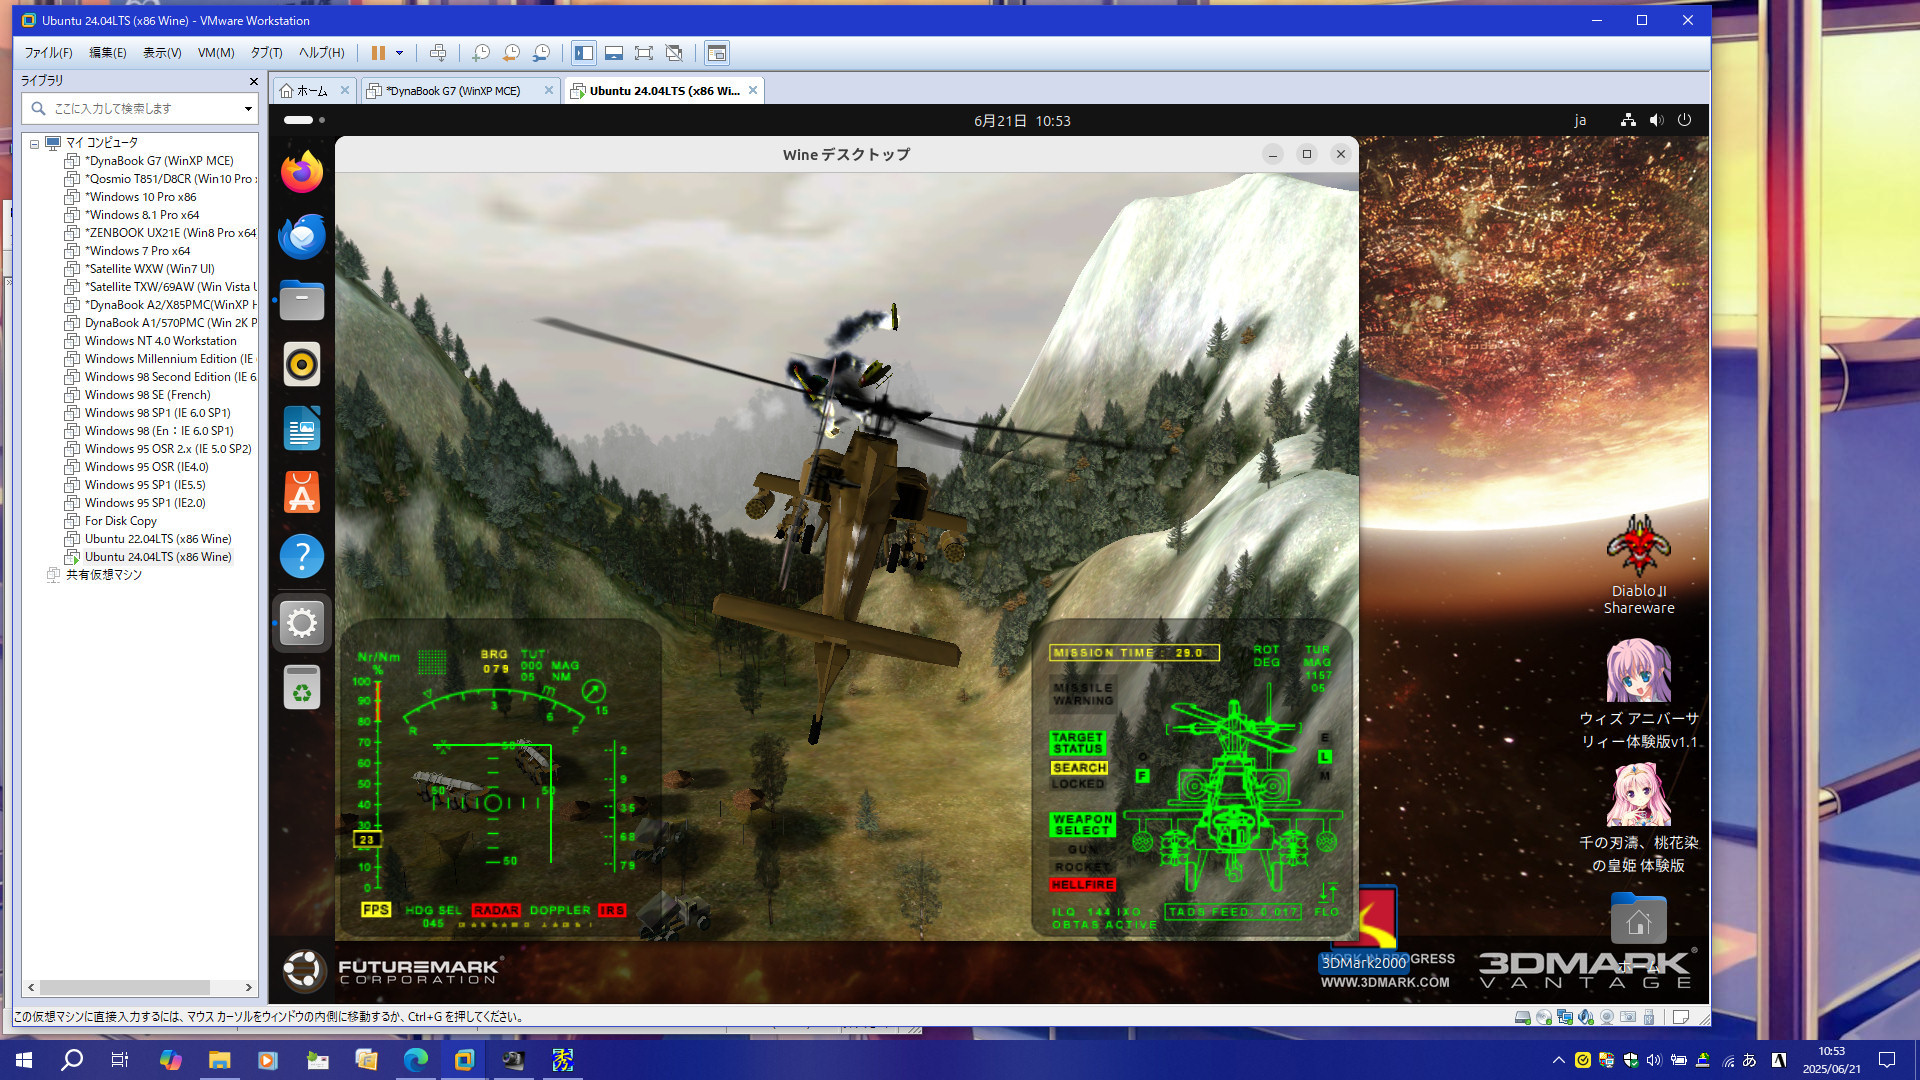Revert to snapshot using the clock-arrow icon
The height and width of the screenshot is (1080, 1920).
tap(511, 53)
